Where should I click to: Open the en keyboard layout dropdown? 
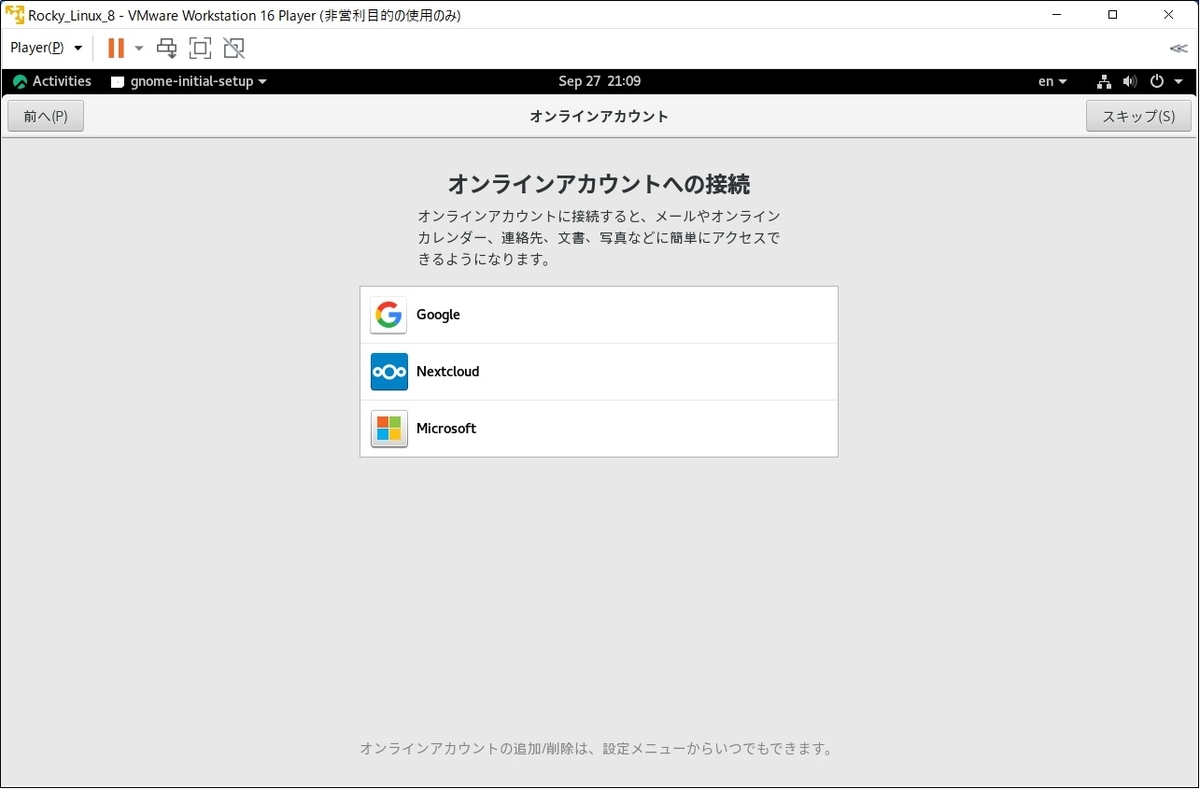1050,81
